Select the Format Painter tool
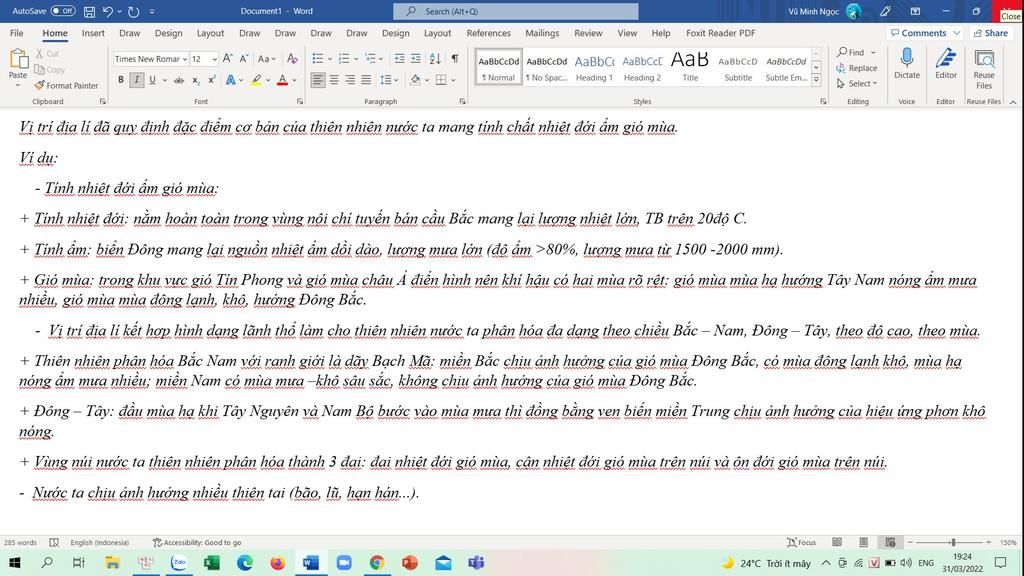Viewport: 1024px width, 576px height. point(66,86)
